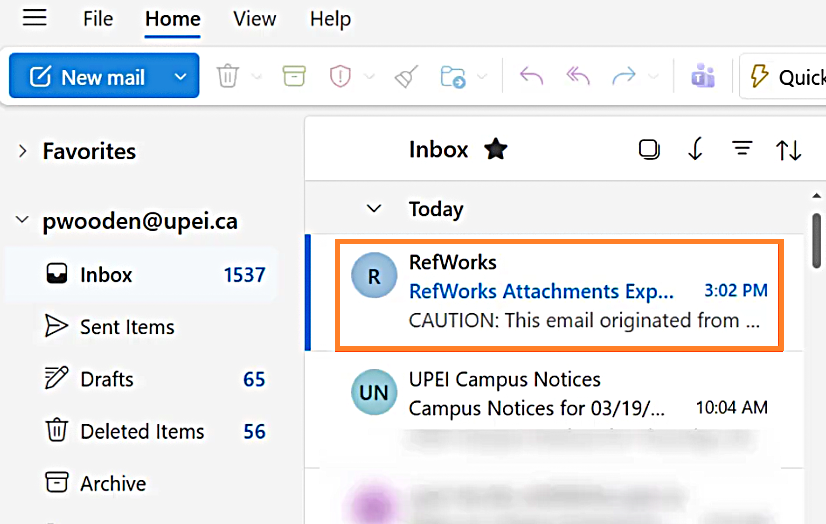The height and width of the screenshot is (524, 826).
Task: Click the Reply all icon
Action: (578, 77)
